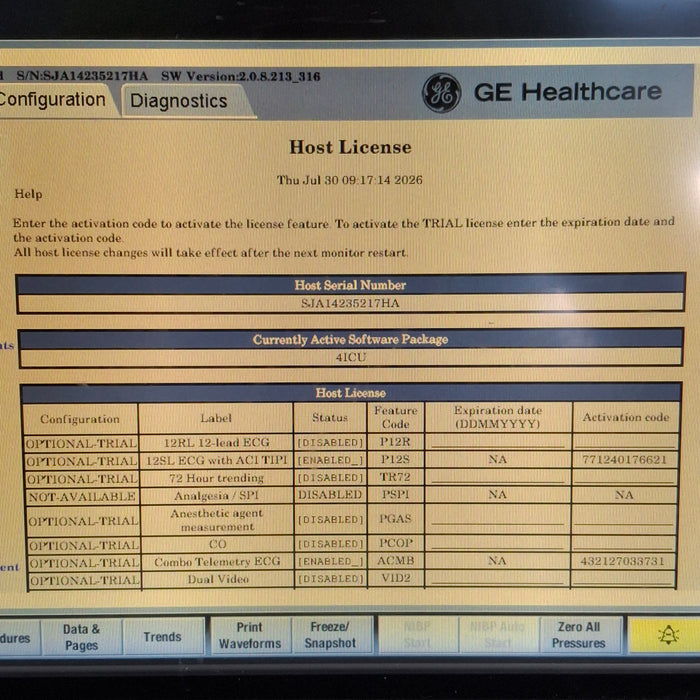Viewport: 700px width, 700px height.
Task: Click the Dual Video label
Action: 218,579
